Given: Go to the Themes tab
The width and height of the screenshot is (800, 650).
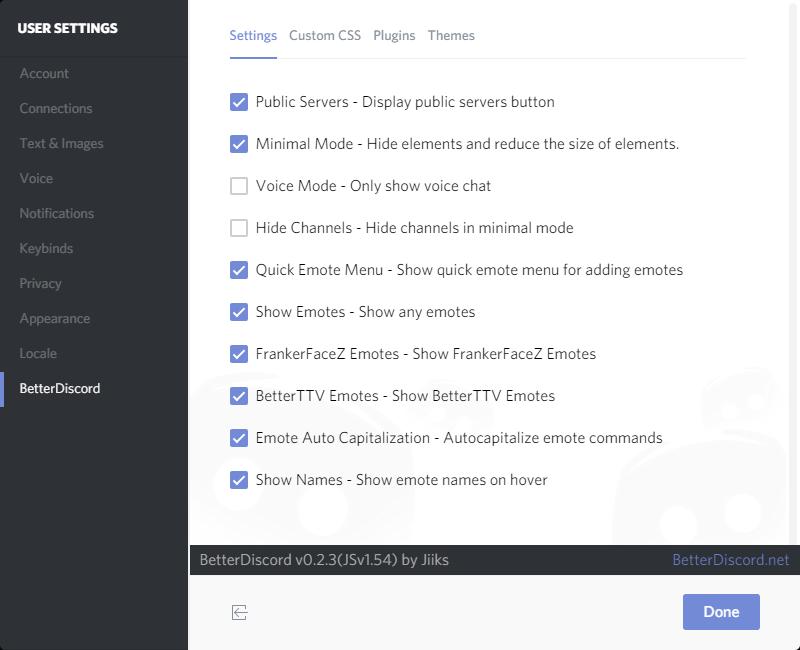Looking at the screenshot, I should pos(451,35).
